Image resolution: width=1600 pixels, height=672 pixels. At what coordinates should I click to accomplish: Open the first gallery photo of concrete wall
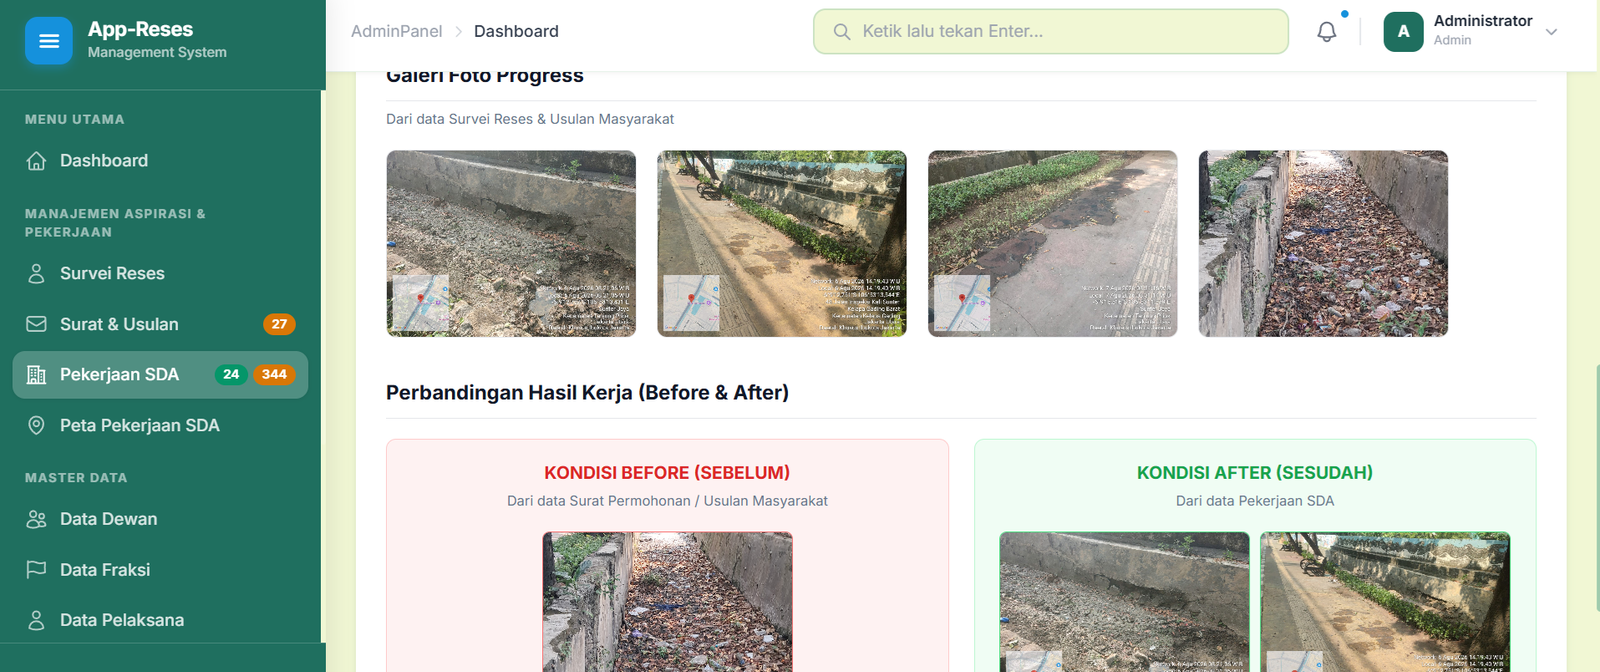[x=511, y=244]
